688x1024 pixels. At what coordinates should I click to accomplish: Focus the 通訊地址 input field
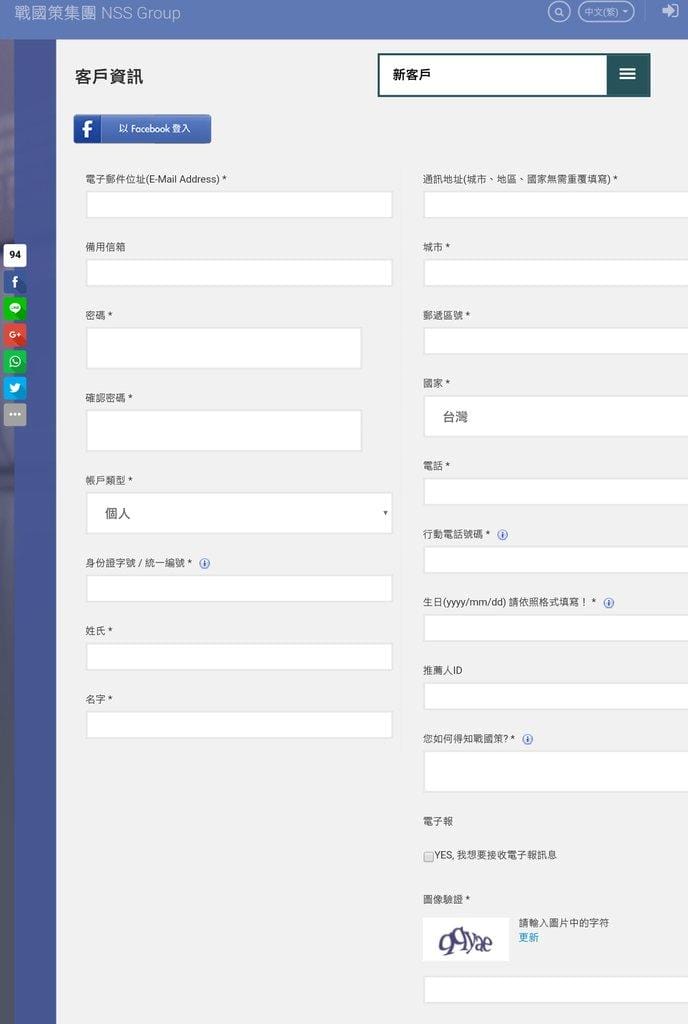coord(556,204)
